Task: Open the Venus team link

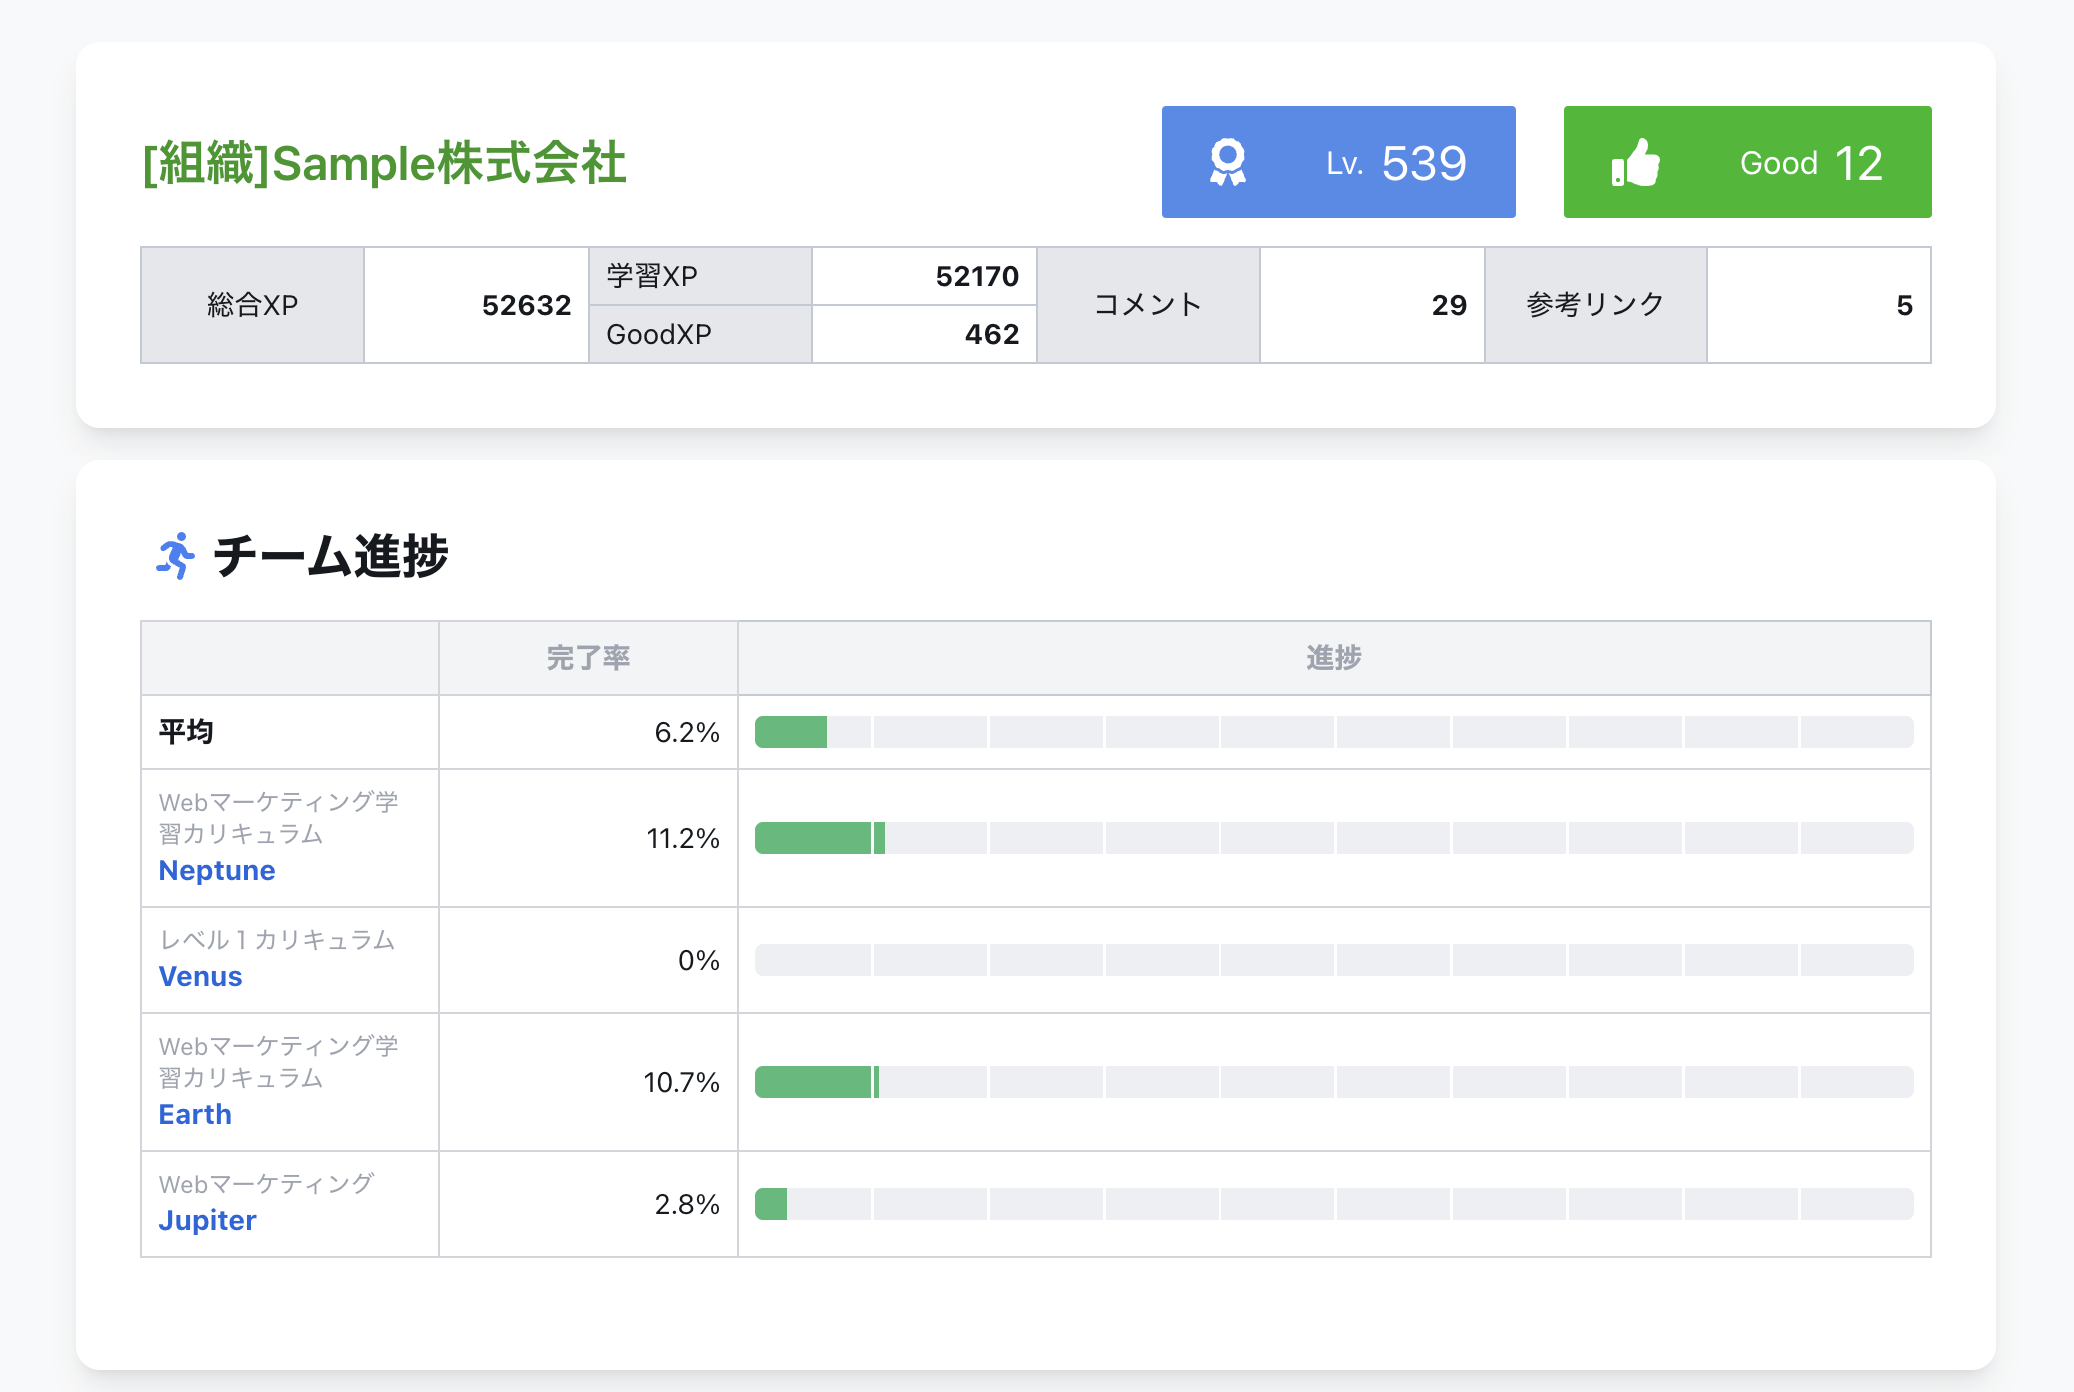Action: (200, 976)
